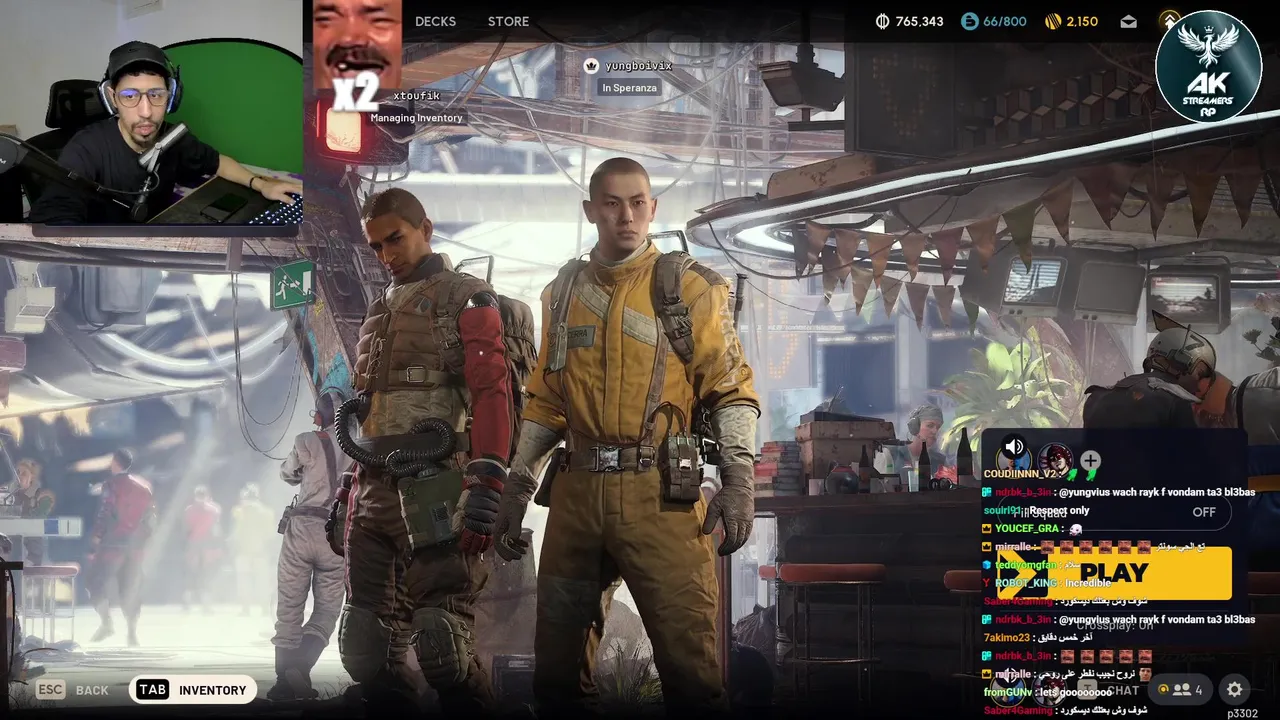Click 7akimo23 username in chat overlay
The image size is (1280, 720).
pos(1006,638)
